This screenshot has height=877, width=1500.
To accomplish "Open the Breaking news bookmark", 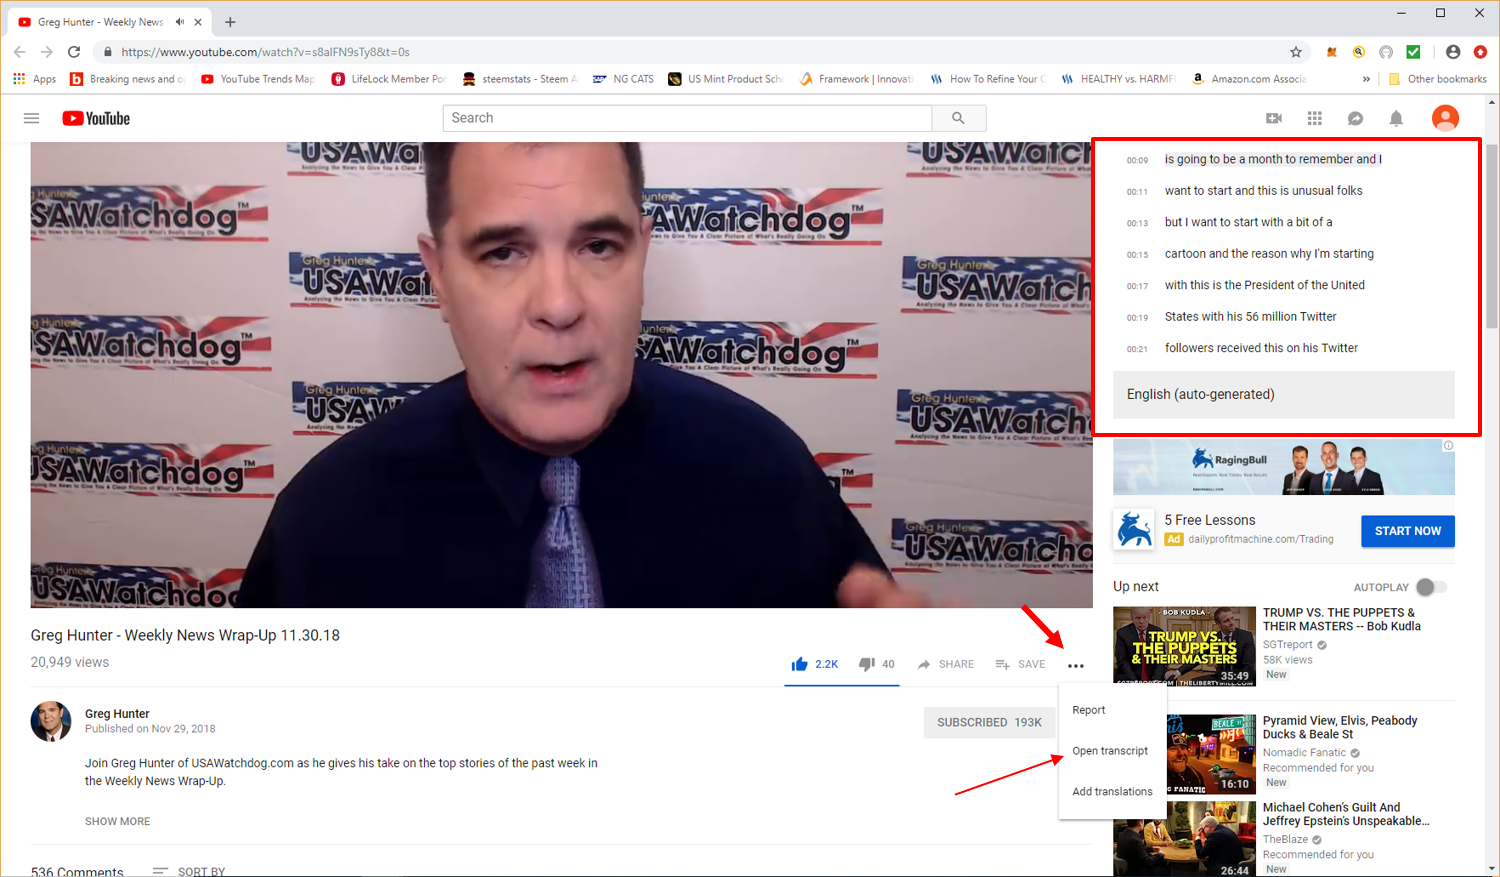I will tap(127, 79).
